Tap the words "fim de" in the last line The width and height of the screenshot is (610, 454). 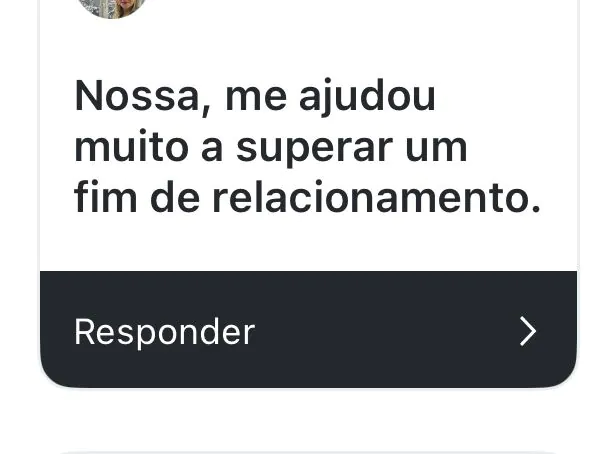137,198
